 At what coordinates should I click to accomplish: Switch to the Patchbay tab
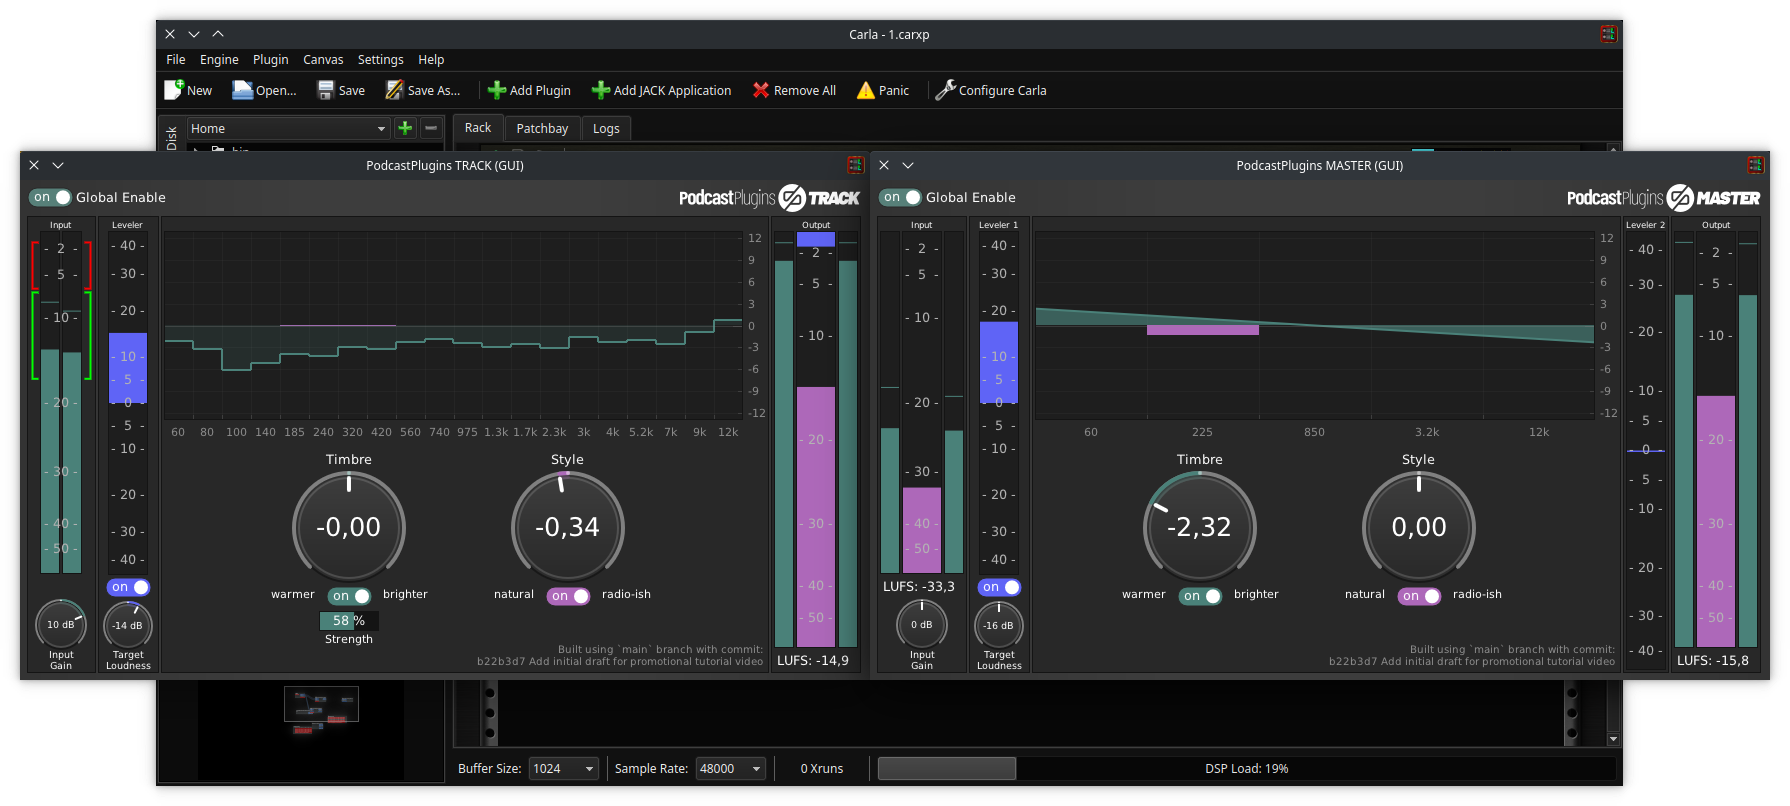click(542, 129)
